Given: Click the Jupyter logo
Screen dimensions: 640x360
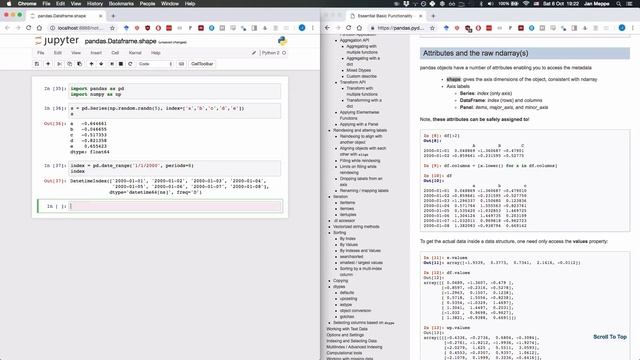Looking at the screenshot, I should click(x=57, y=41).
